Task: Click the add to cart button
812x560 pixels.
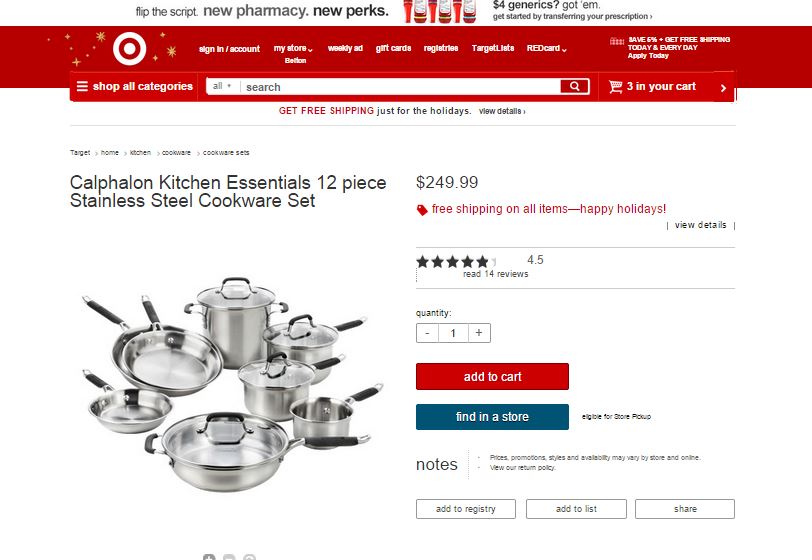Action: (492, 377)
